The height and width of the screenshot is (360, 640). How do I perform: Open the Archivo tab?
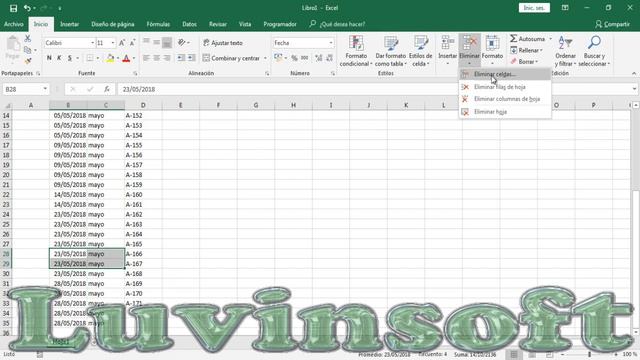13,24
